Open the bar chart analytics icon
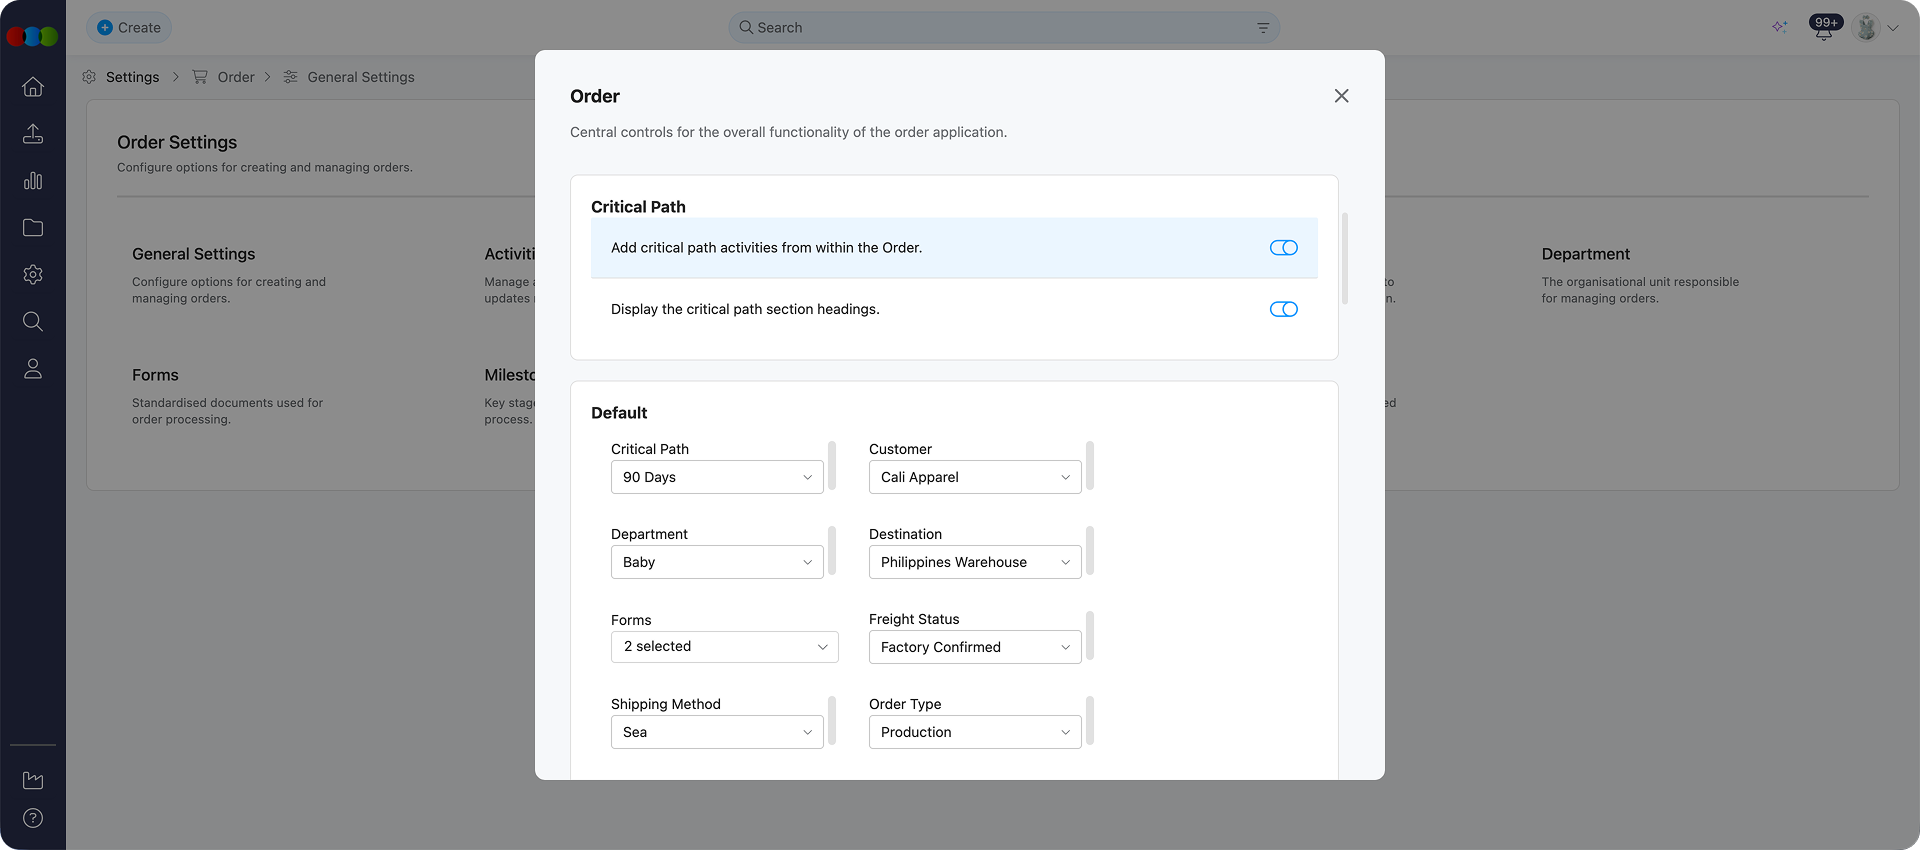Screen dimensions: 1920x850 pos(33,181)
